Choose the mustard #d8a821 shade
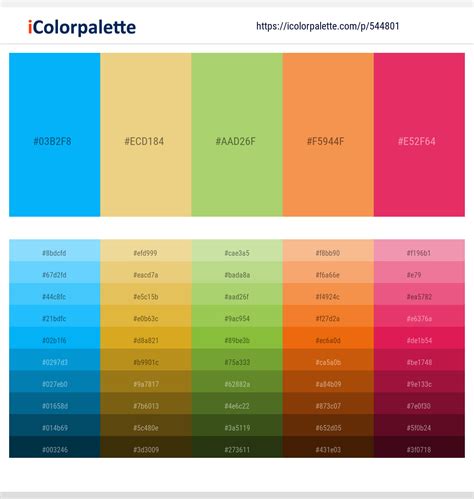 point(146,338)
